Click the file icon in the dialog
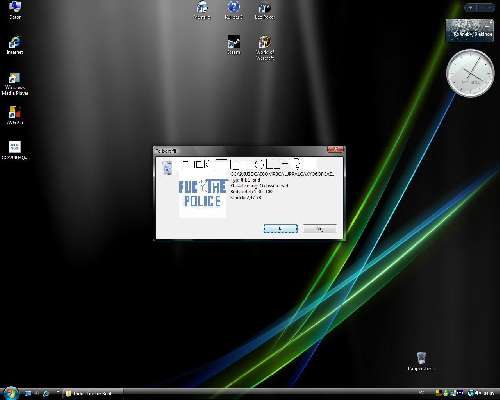500x400 pixels. (x=167, y=168)
